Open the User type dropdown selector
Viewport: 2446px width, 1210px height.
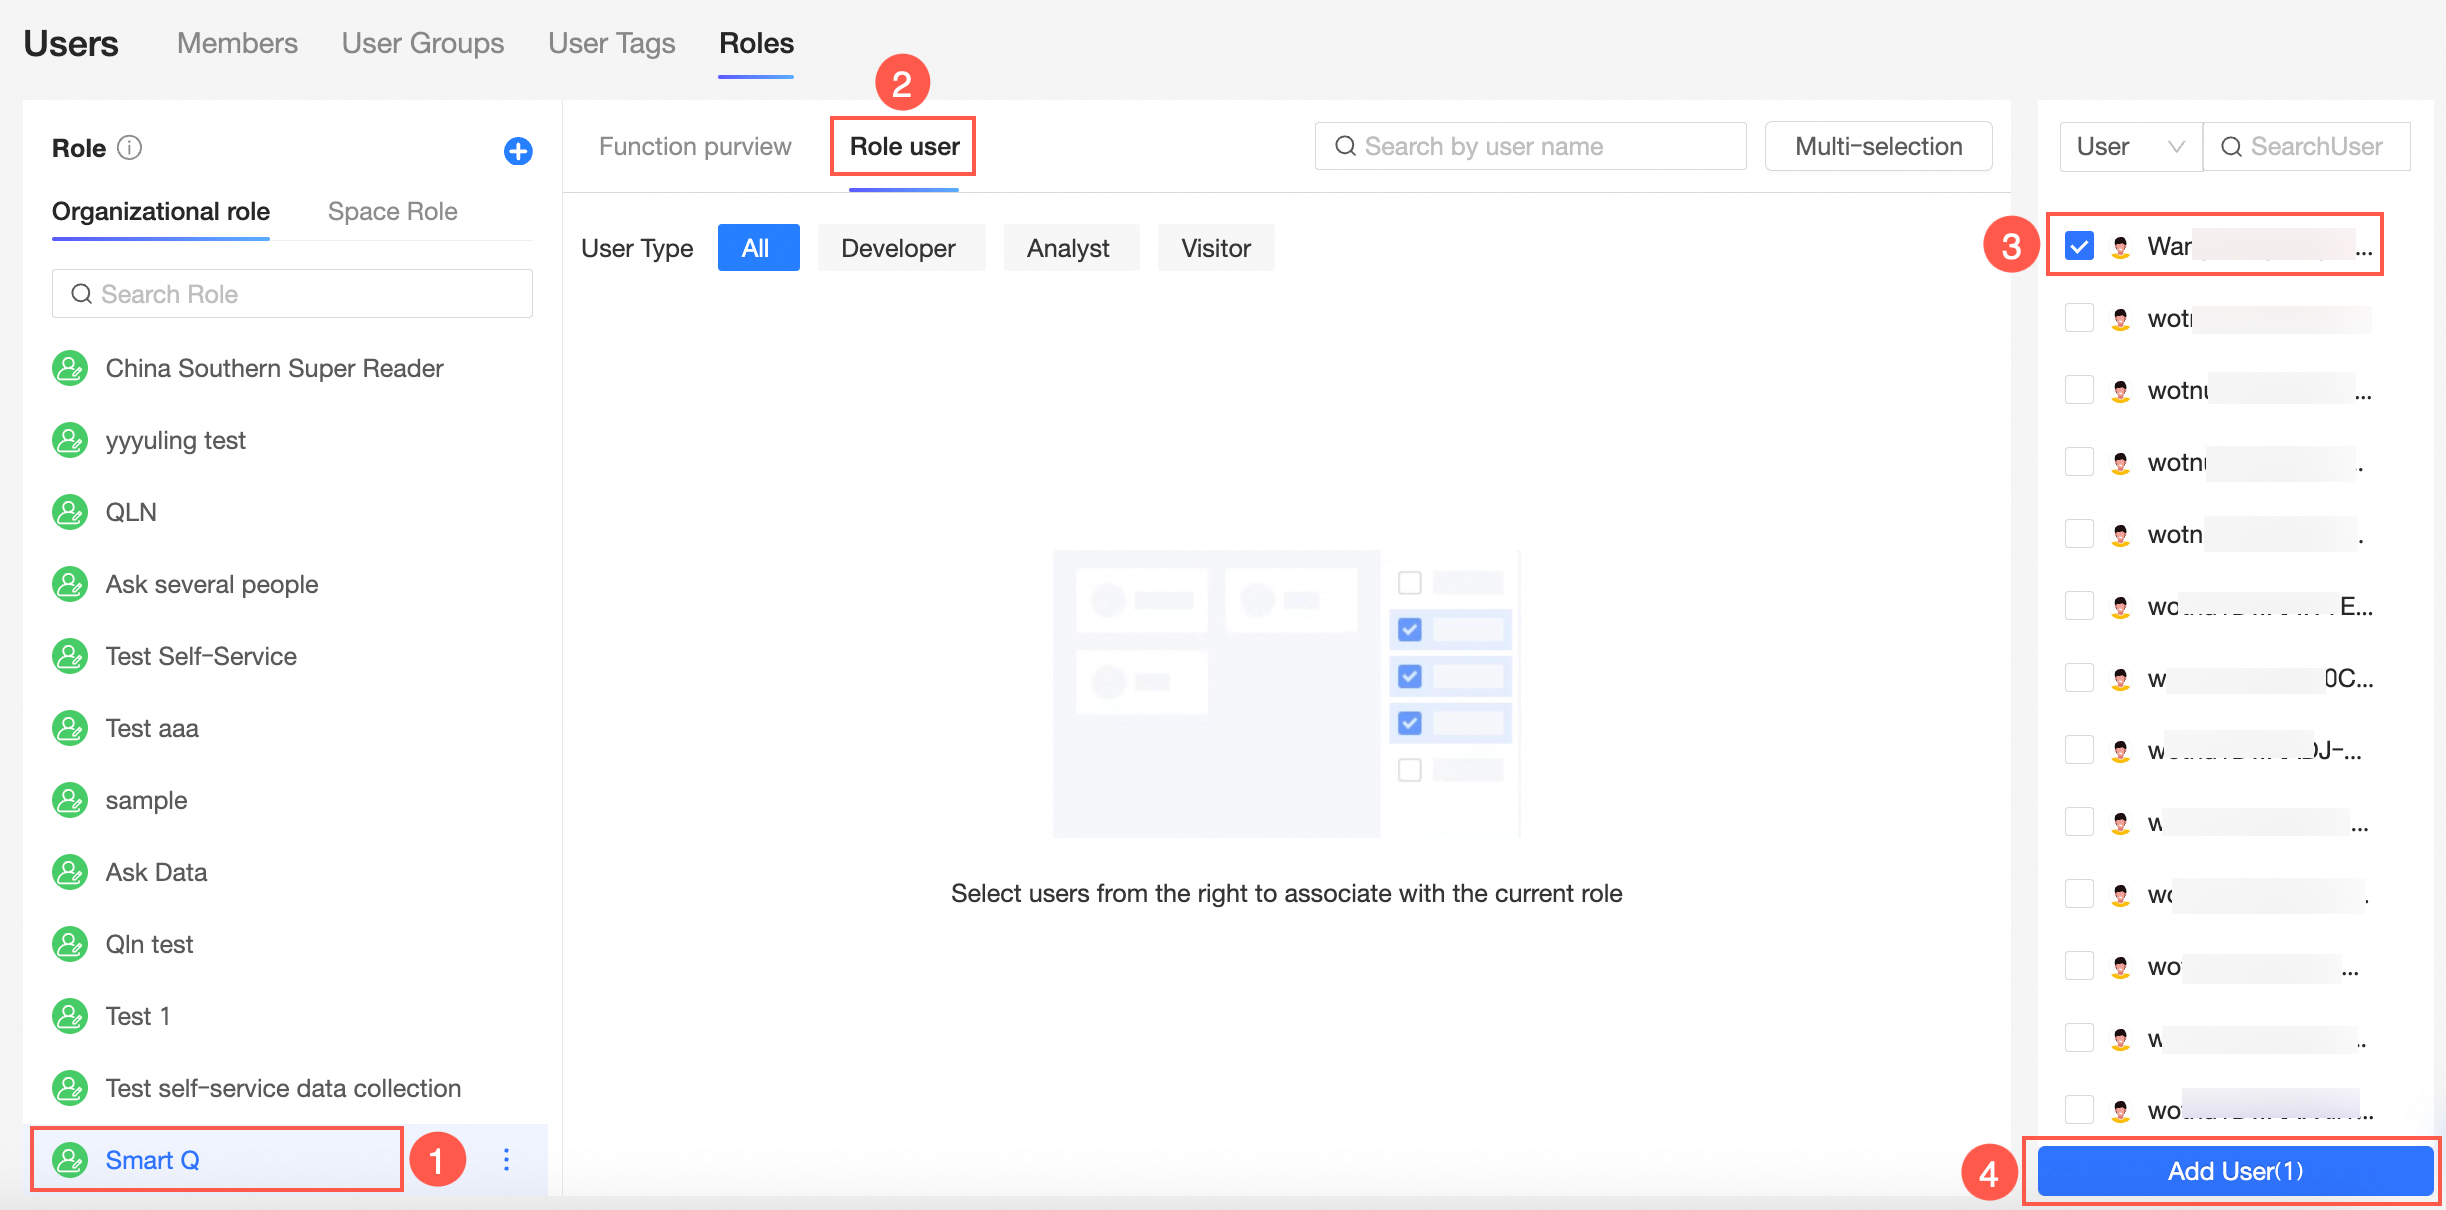click(x=2130, y=147)
